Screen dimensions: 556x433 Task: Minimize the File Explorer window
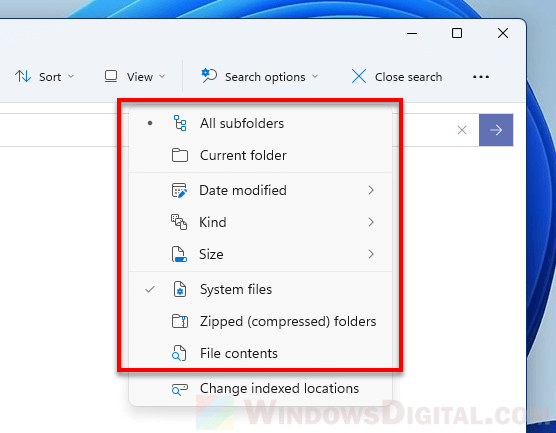[x=412, y=33]
